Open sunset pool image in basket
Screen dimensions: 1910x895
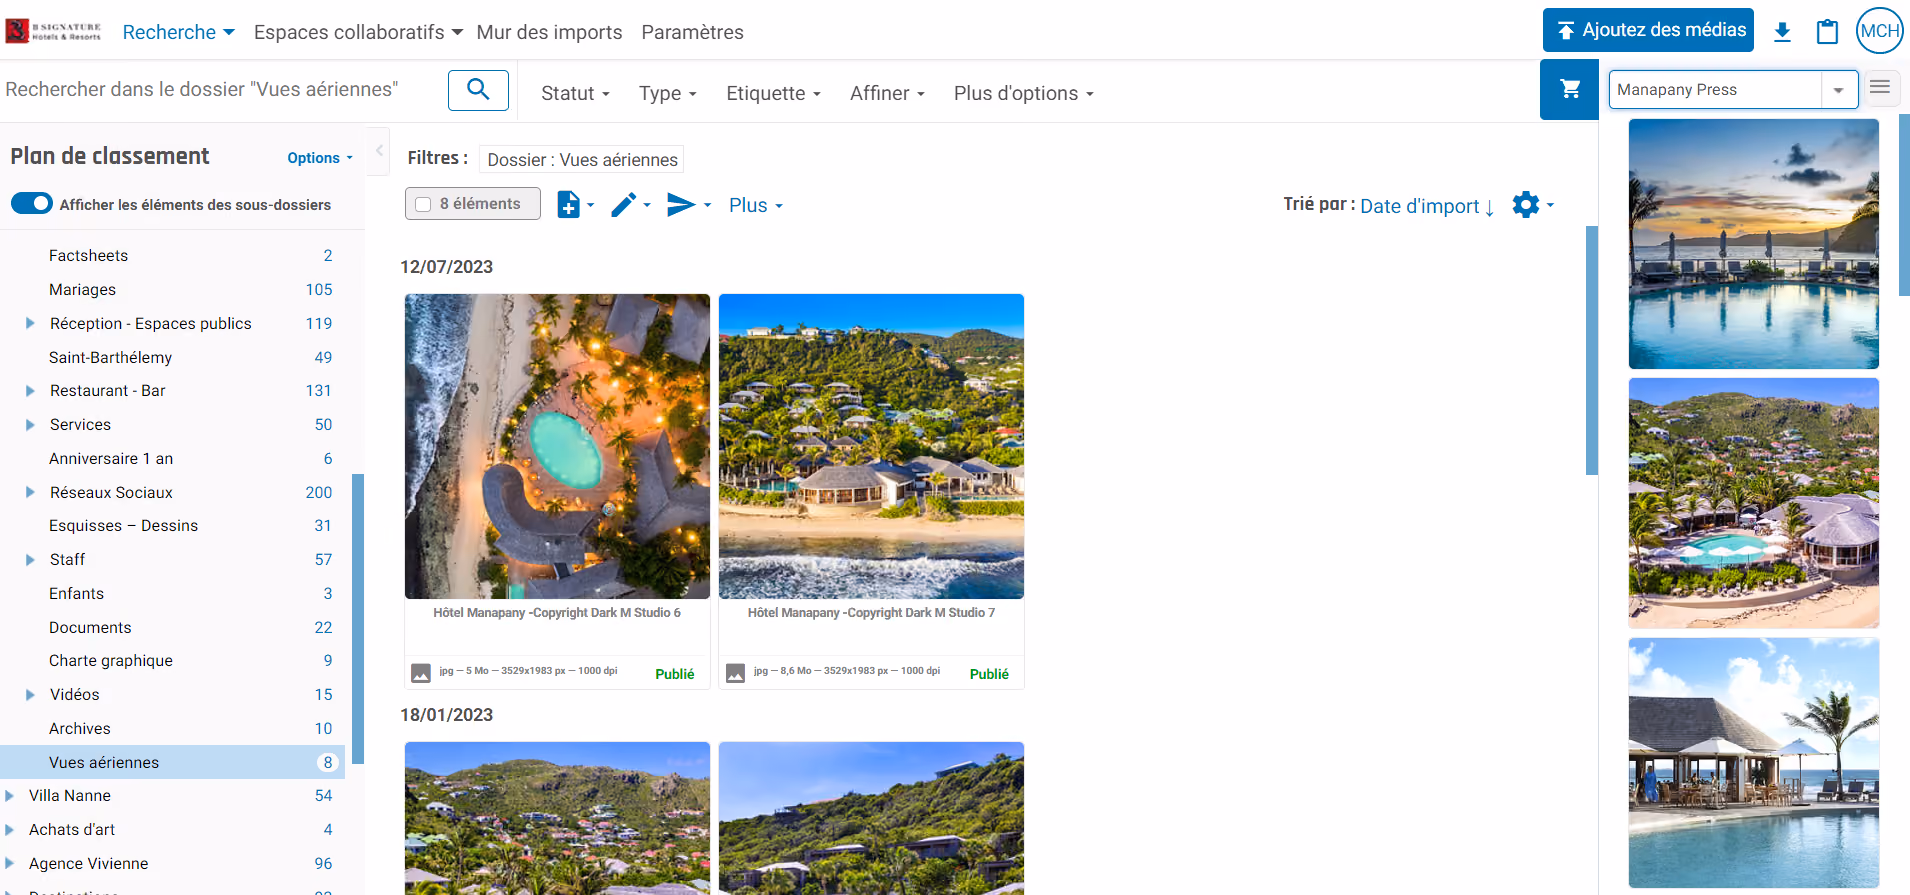coord(1753,244)
